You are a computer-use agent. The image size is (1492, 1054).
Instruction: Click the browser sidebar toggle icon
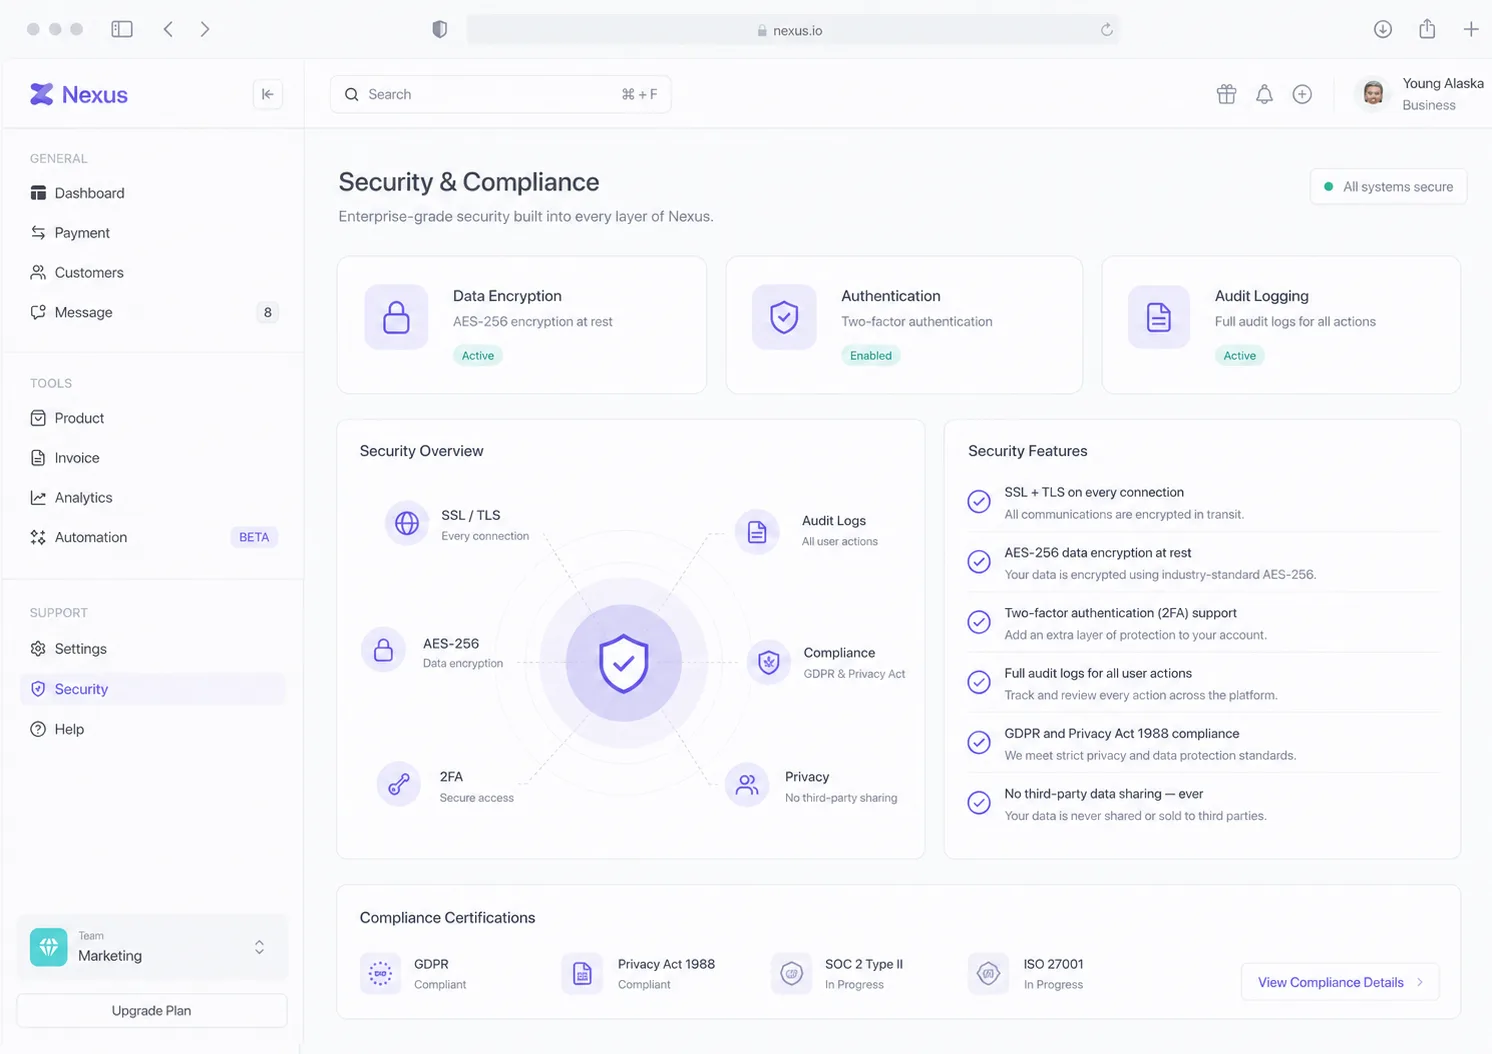tap(122, 29)
